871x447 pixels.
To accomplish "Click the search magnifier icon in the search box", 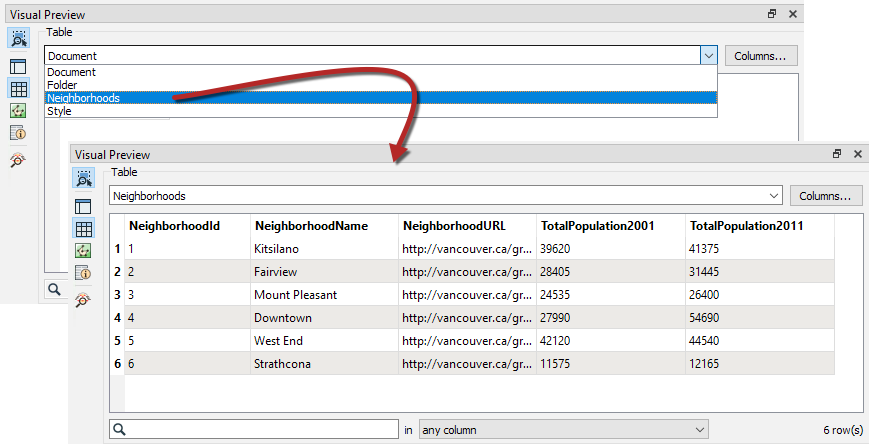I will tap(119, 429).
